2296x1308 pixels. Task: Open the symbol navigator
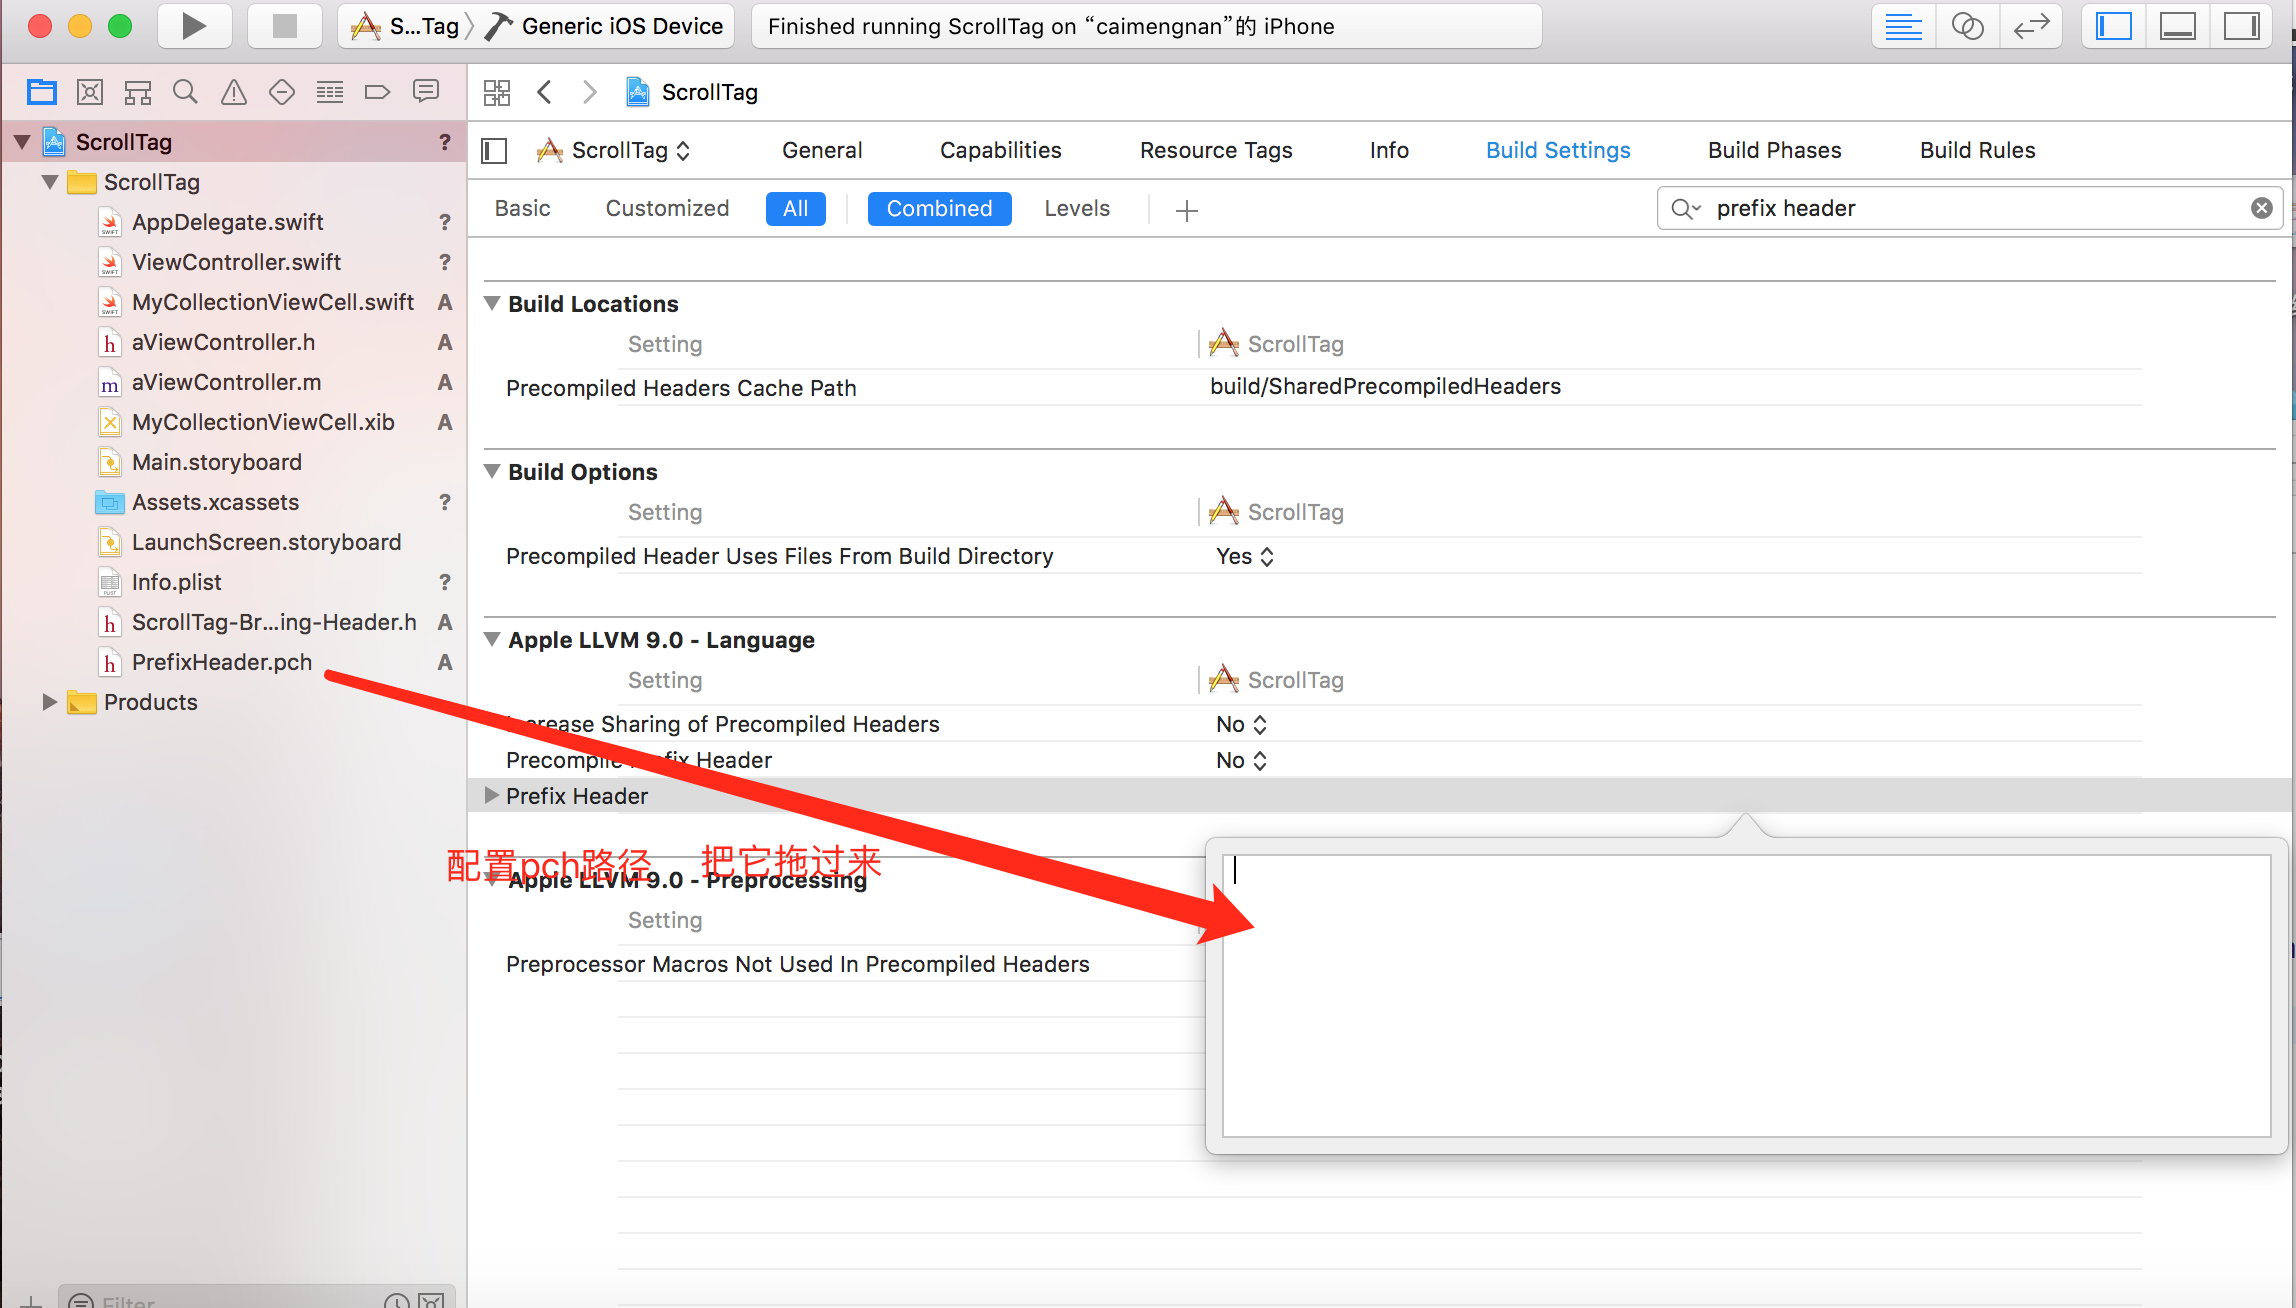click(x=138, y=92)
